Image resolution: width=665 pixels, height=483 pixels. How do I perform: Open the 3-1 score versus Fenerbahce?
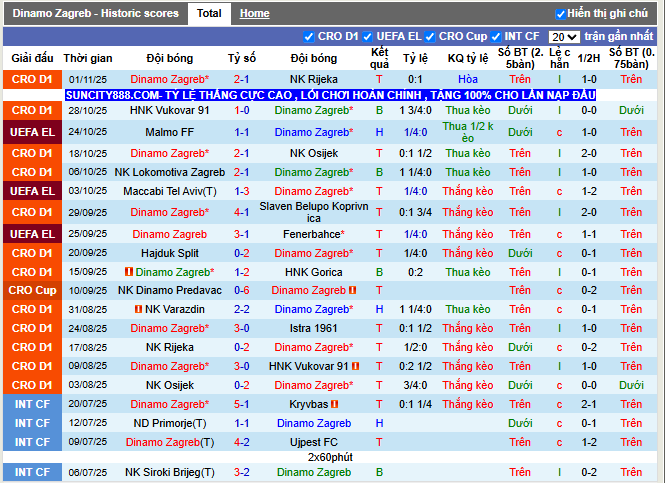(241, 234)
